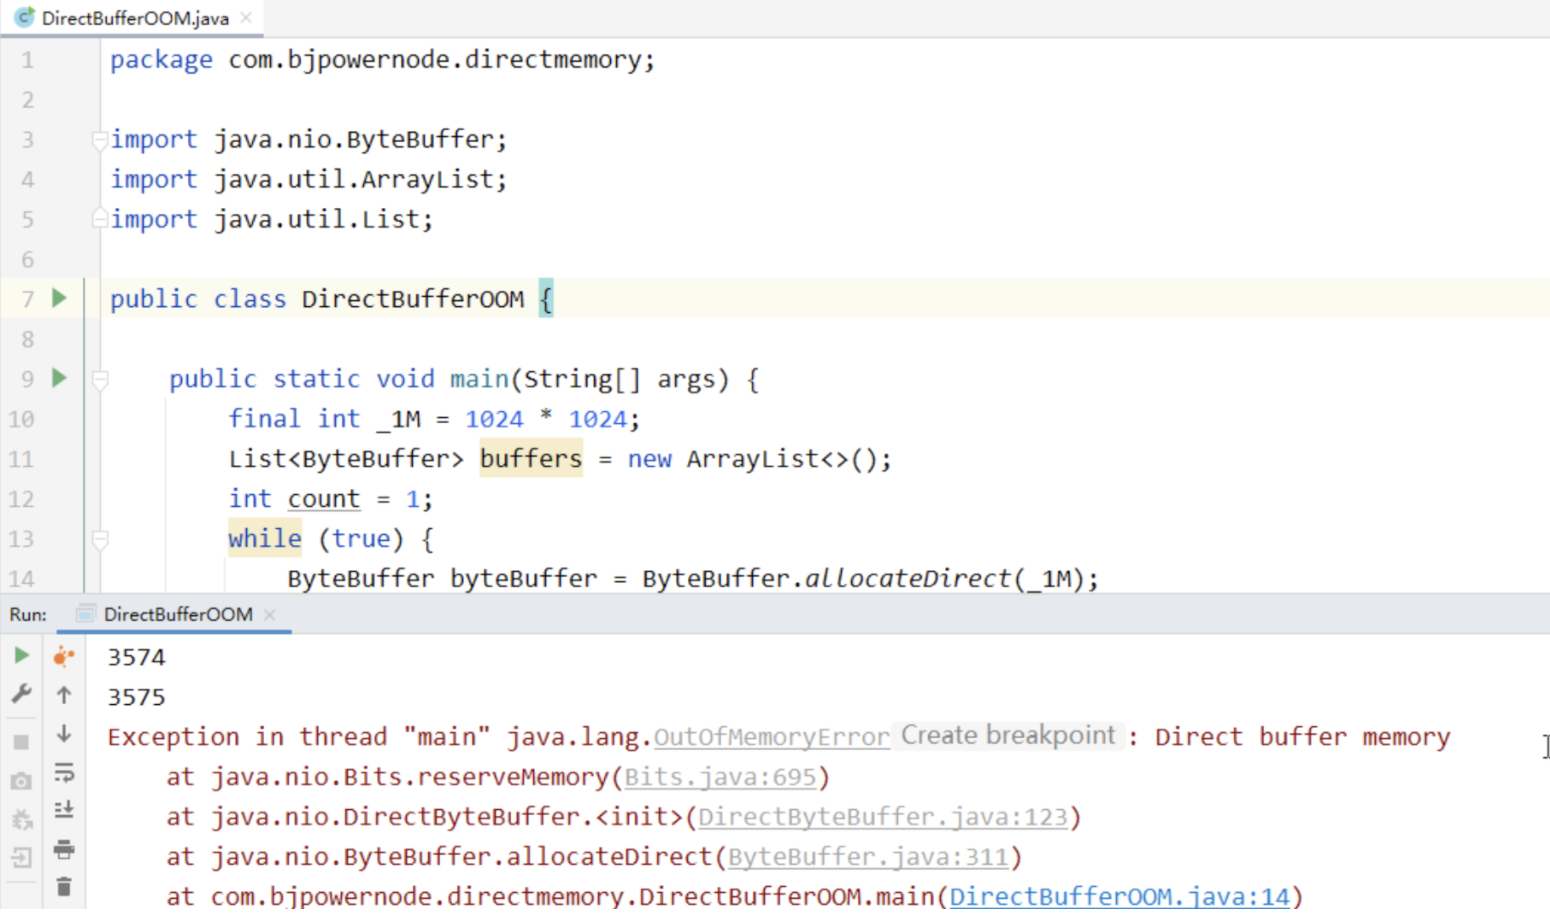Jump down the stack trace with down arrow
This screenshot has height=916, width=1550.
[64, 733]
